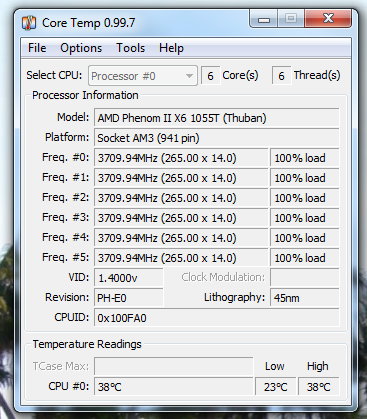
Task: Click the Freq. #3 frequency value
Action: (x=181, y=218)
